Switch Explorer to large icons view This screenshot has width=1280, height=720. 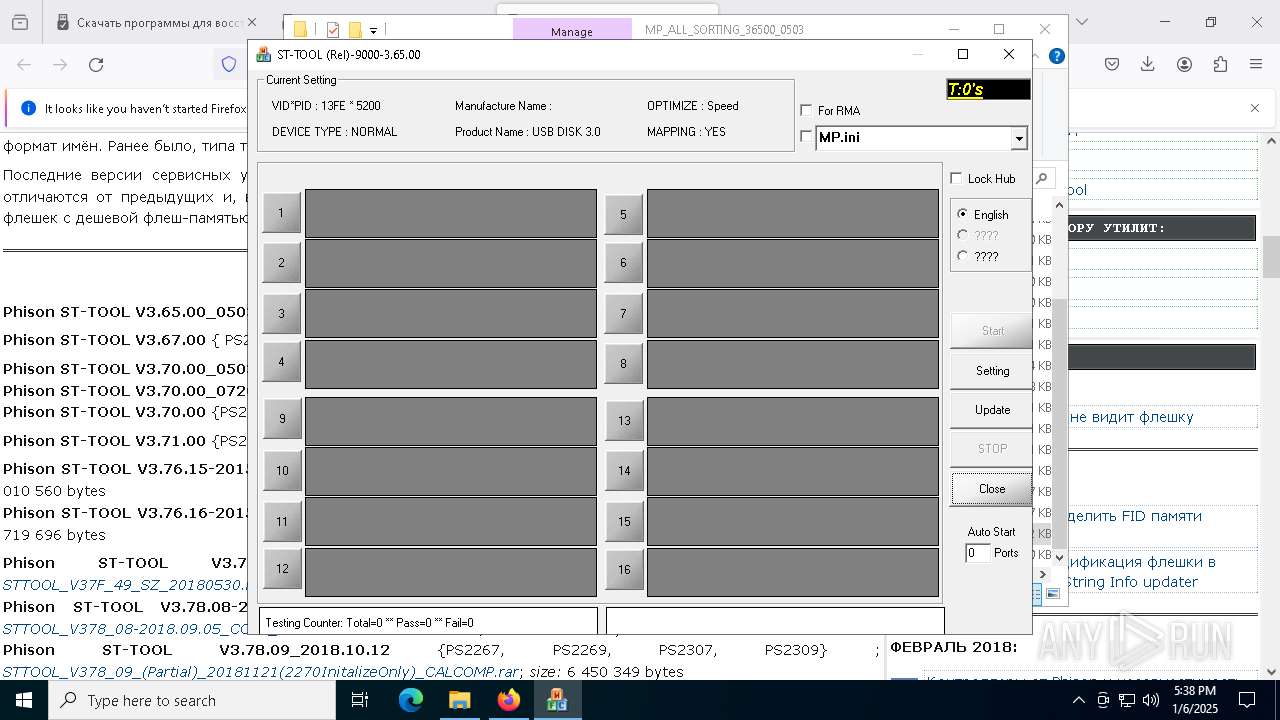pos(1052,594)
